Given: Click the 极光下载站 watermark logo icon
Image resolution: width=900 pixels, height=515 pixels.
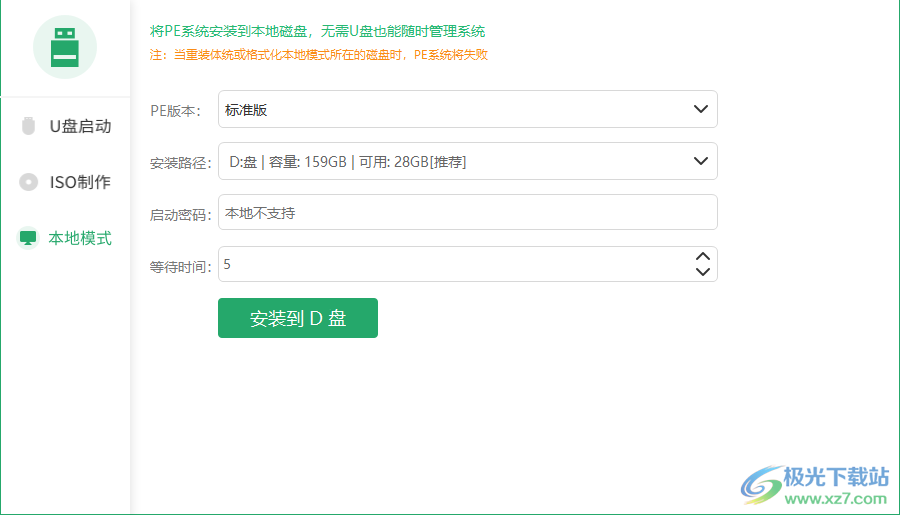Looking at the screenshot, I should (761, 482).
